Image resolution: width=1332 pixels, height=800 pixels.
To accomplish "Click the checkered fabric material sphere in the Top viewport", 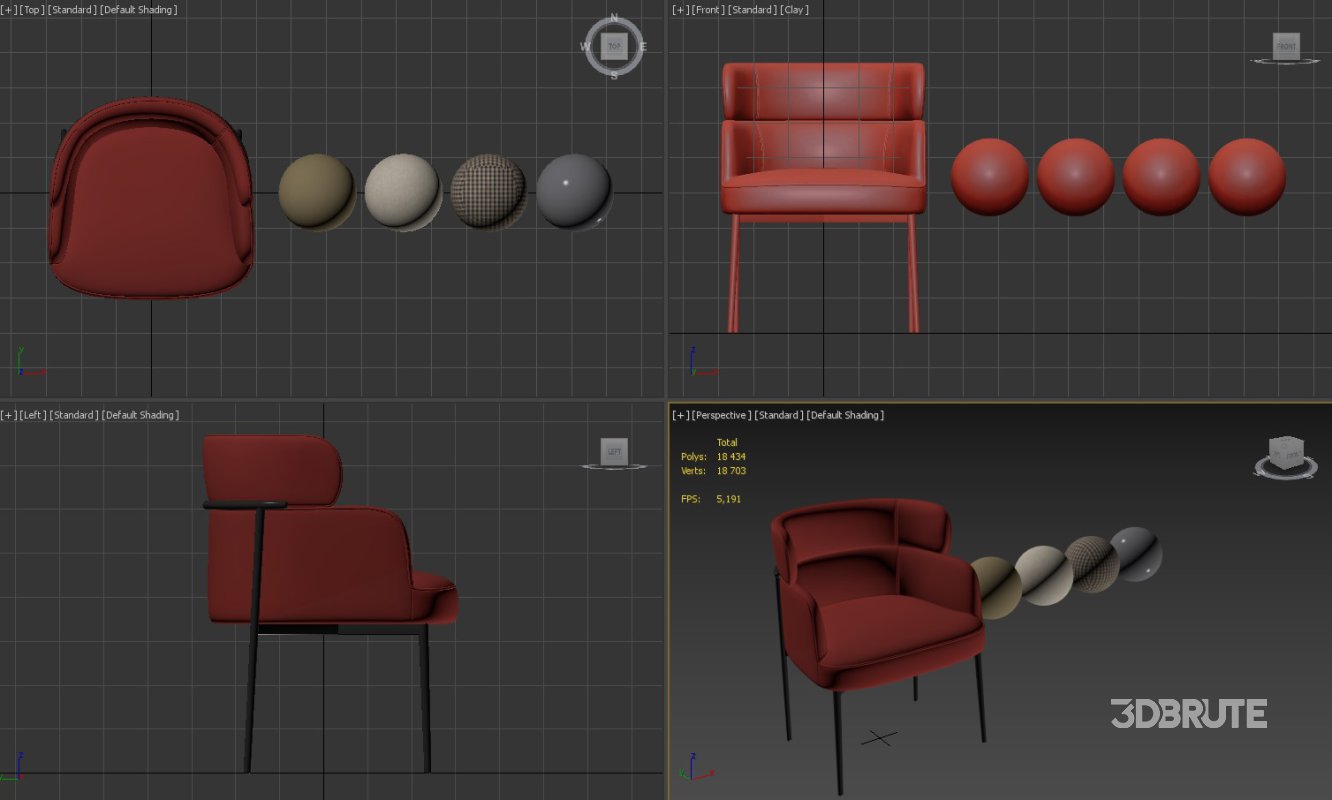I will point(487,190).
